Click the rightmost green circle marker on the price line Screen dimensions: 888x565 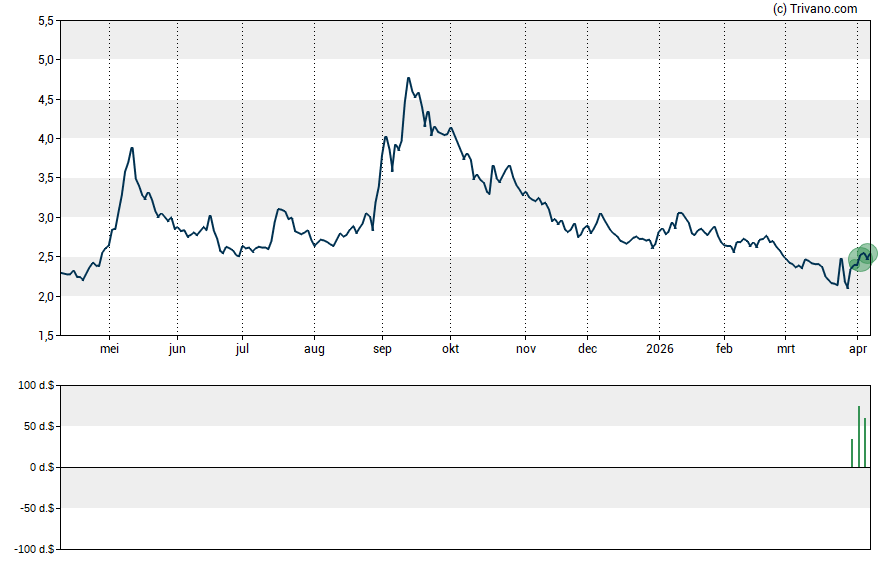pos(868,254)
